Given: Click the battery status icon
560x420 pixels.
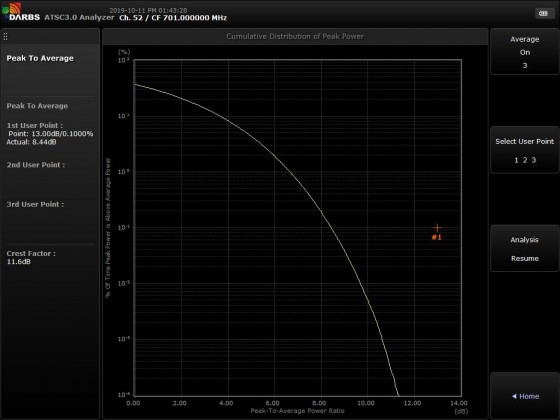Looking at the screenshot, I should click(x=544, y=13).
